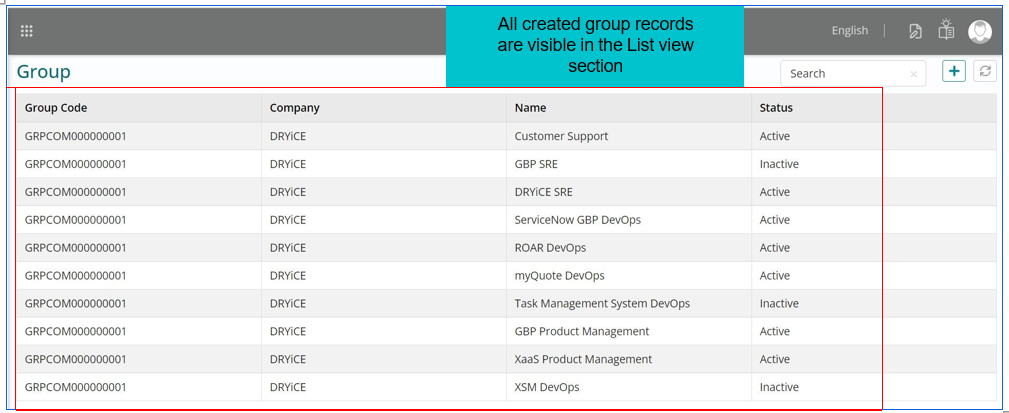Select the myQuote DevOps row
Viewport: 1009px width, 413px height.
pos(559,276)
